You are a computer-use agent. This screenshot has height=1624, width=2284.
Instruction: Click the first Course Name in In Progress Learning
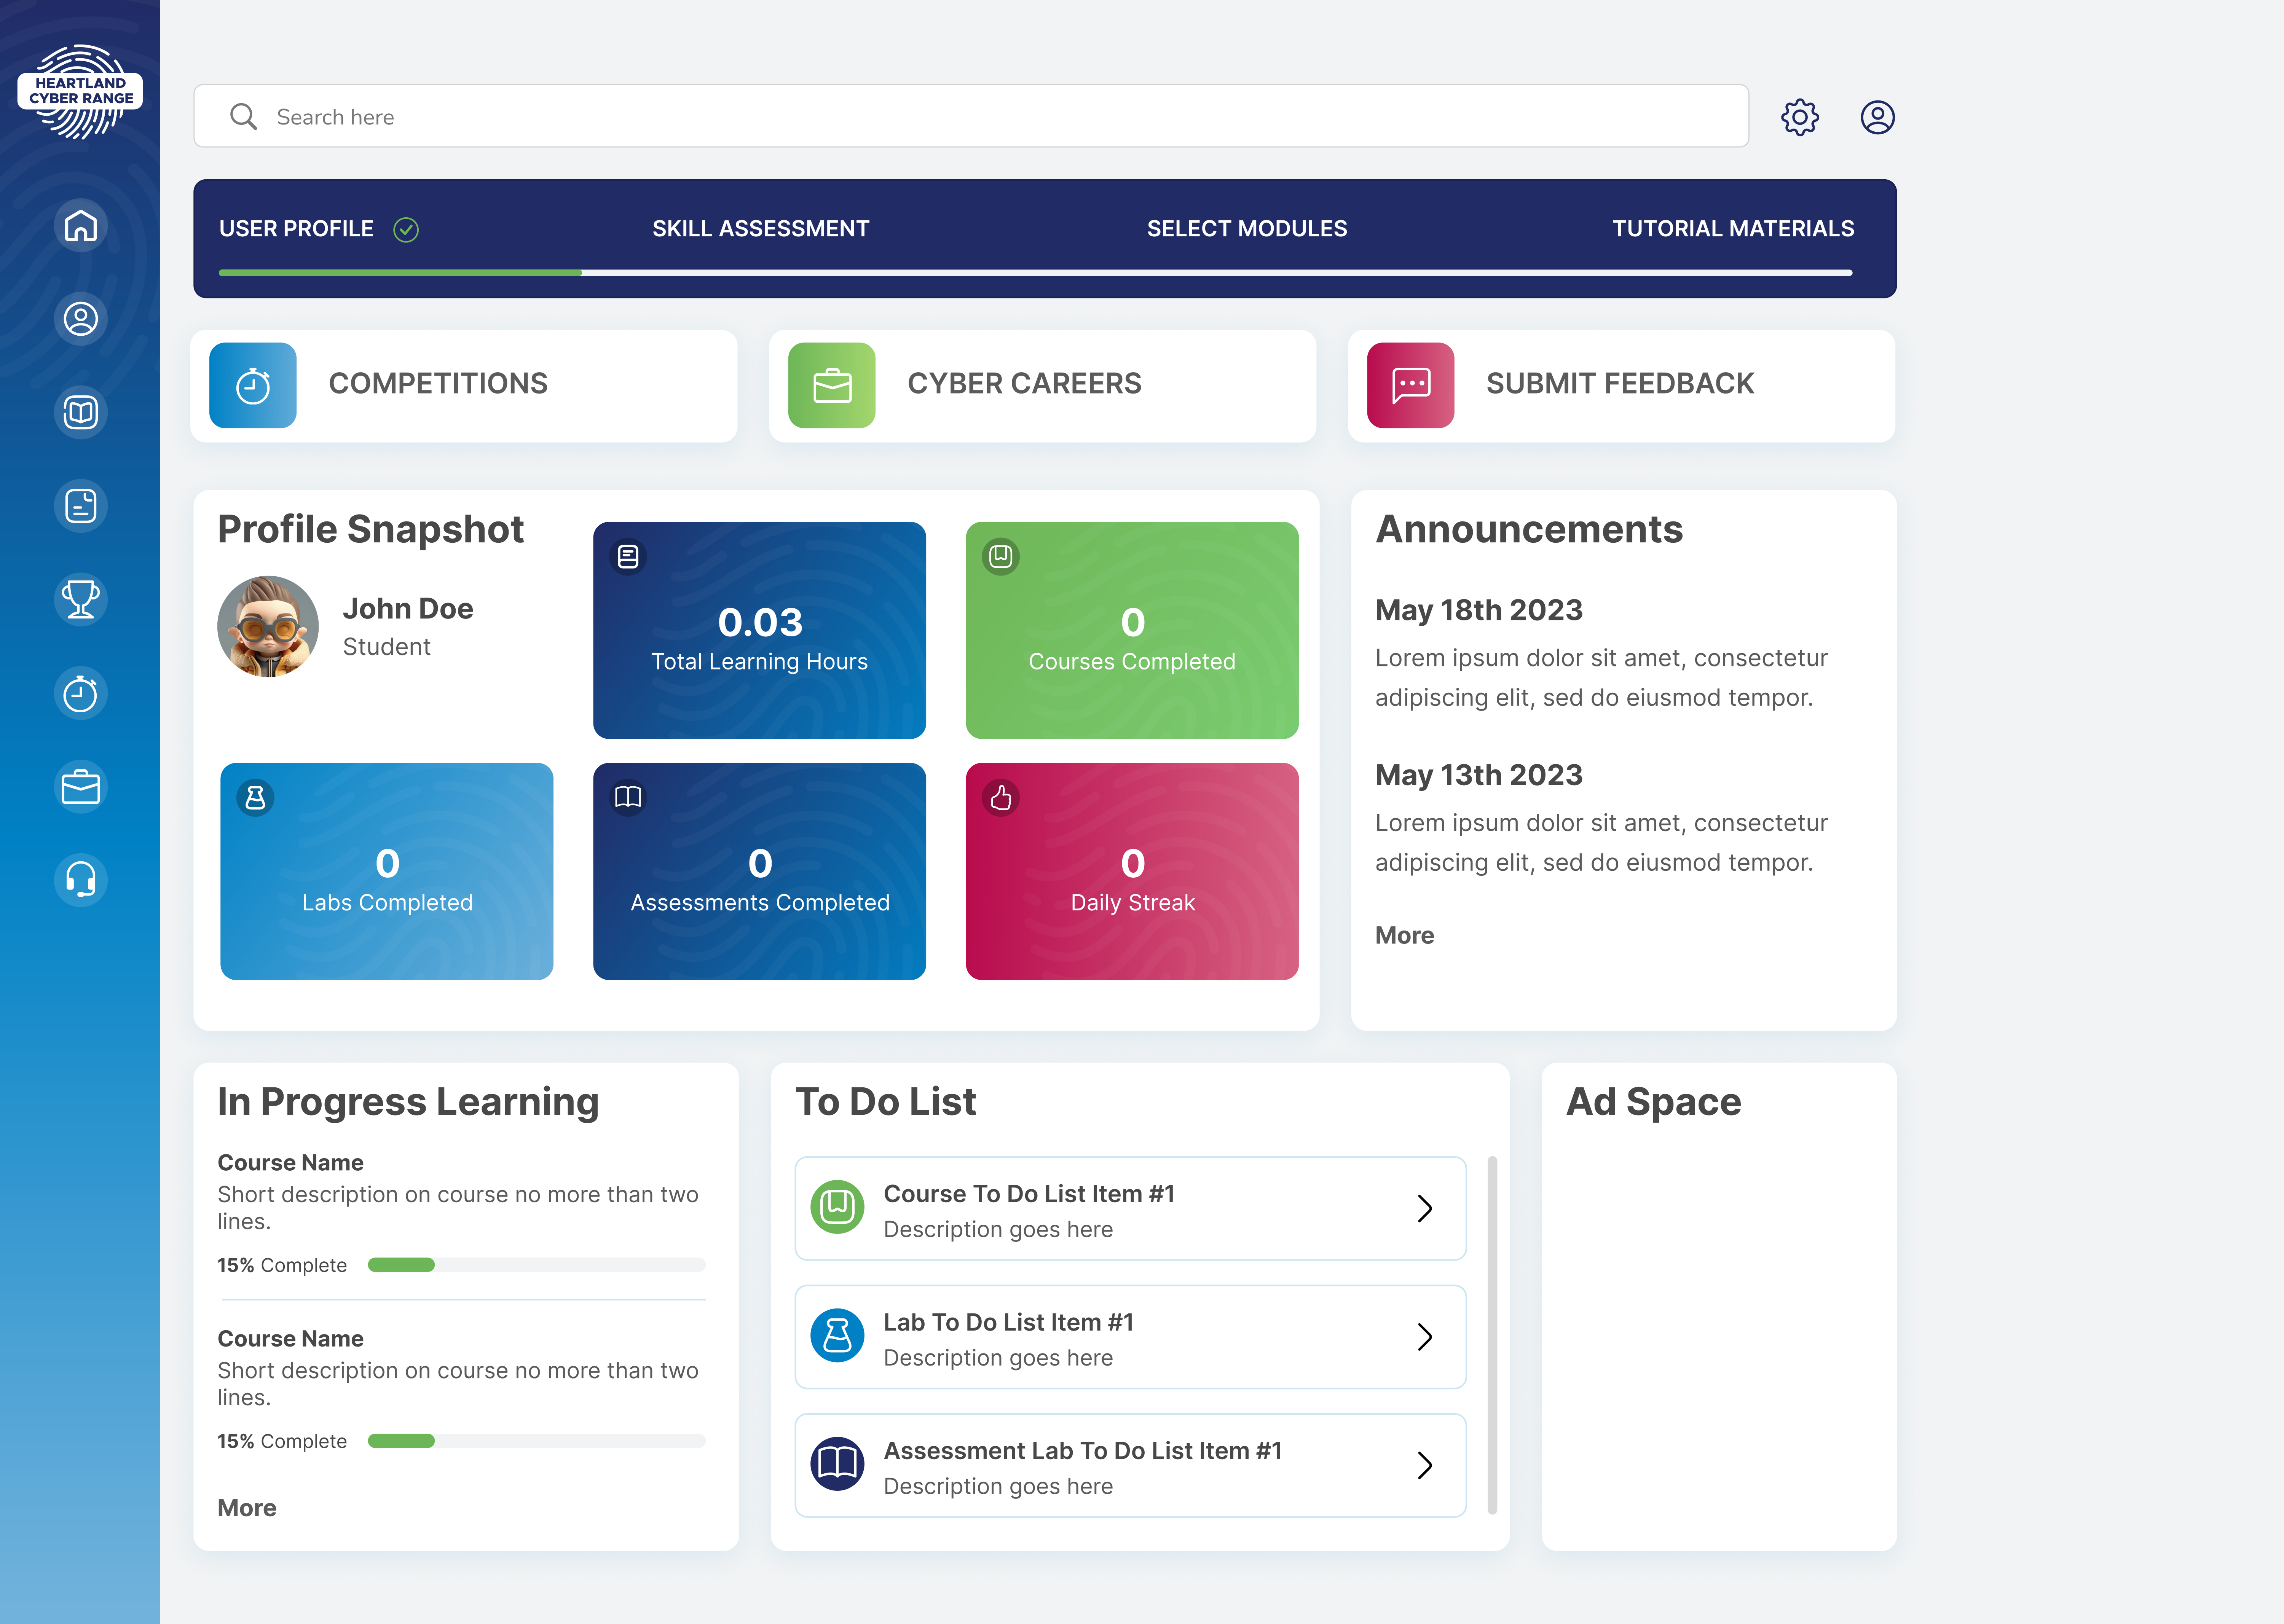(290, 1163)
